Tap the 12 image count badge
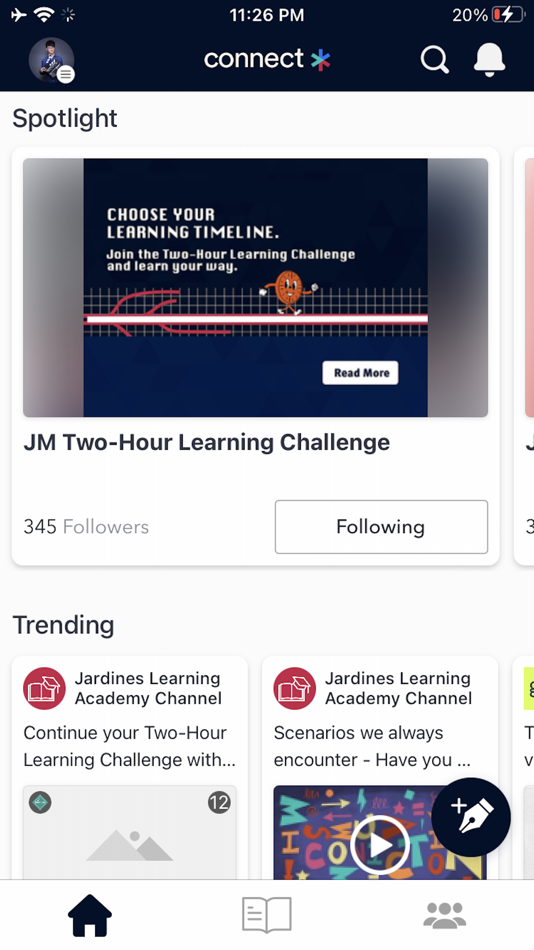 (219, 803)
